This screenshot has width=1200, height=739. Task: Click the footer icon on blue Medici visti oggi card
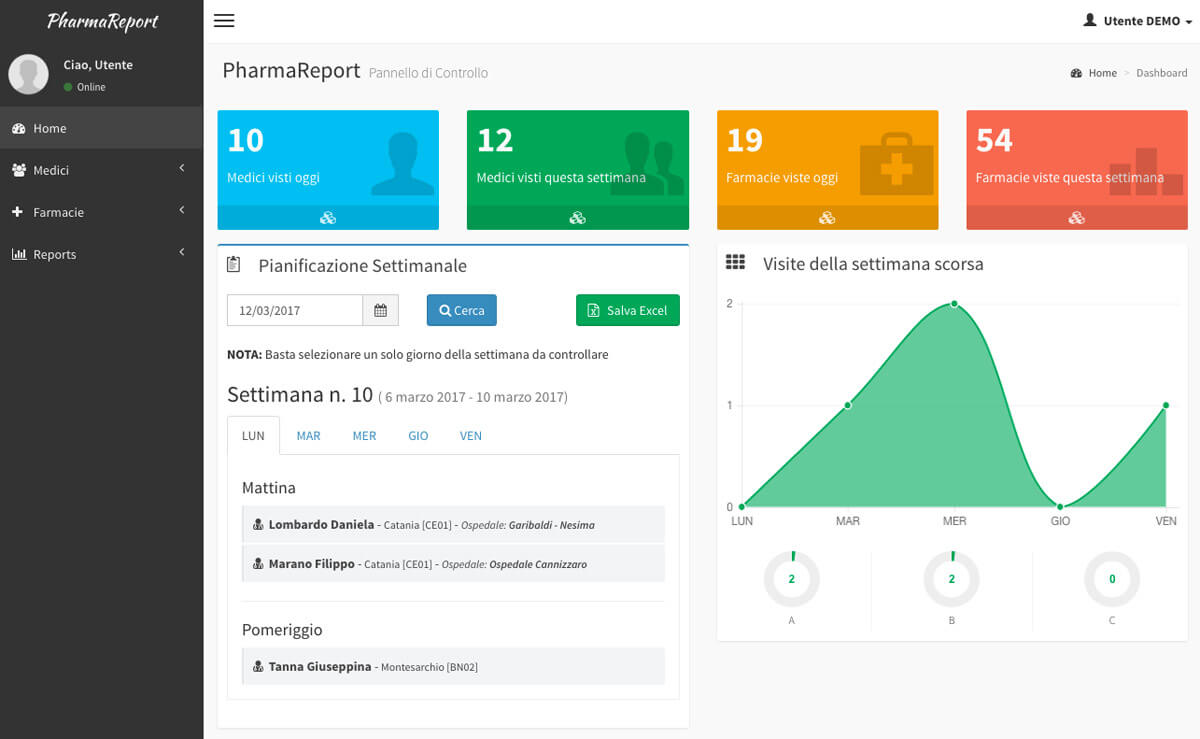point(328,218)
